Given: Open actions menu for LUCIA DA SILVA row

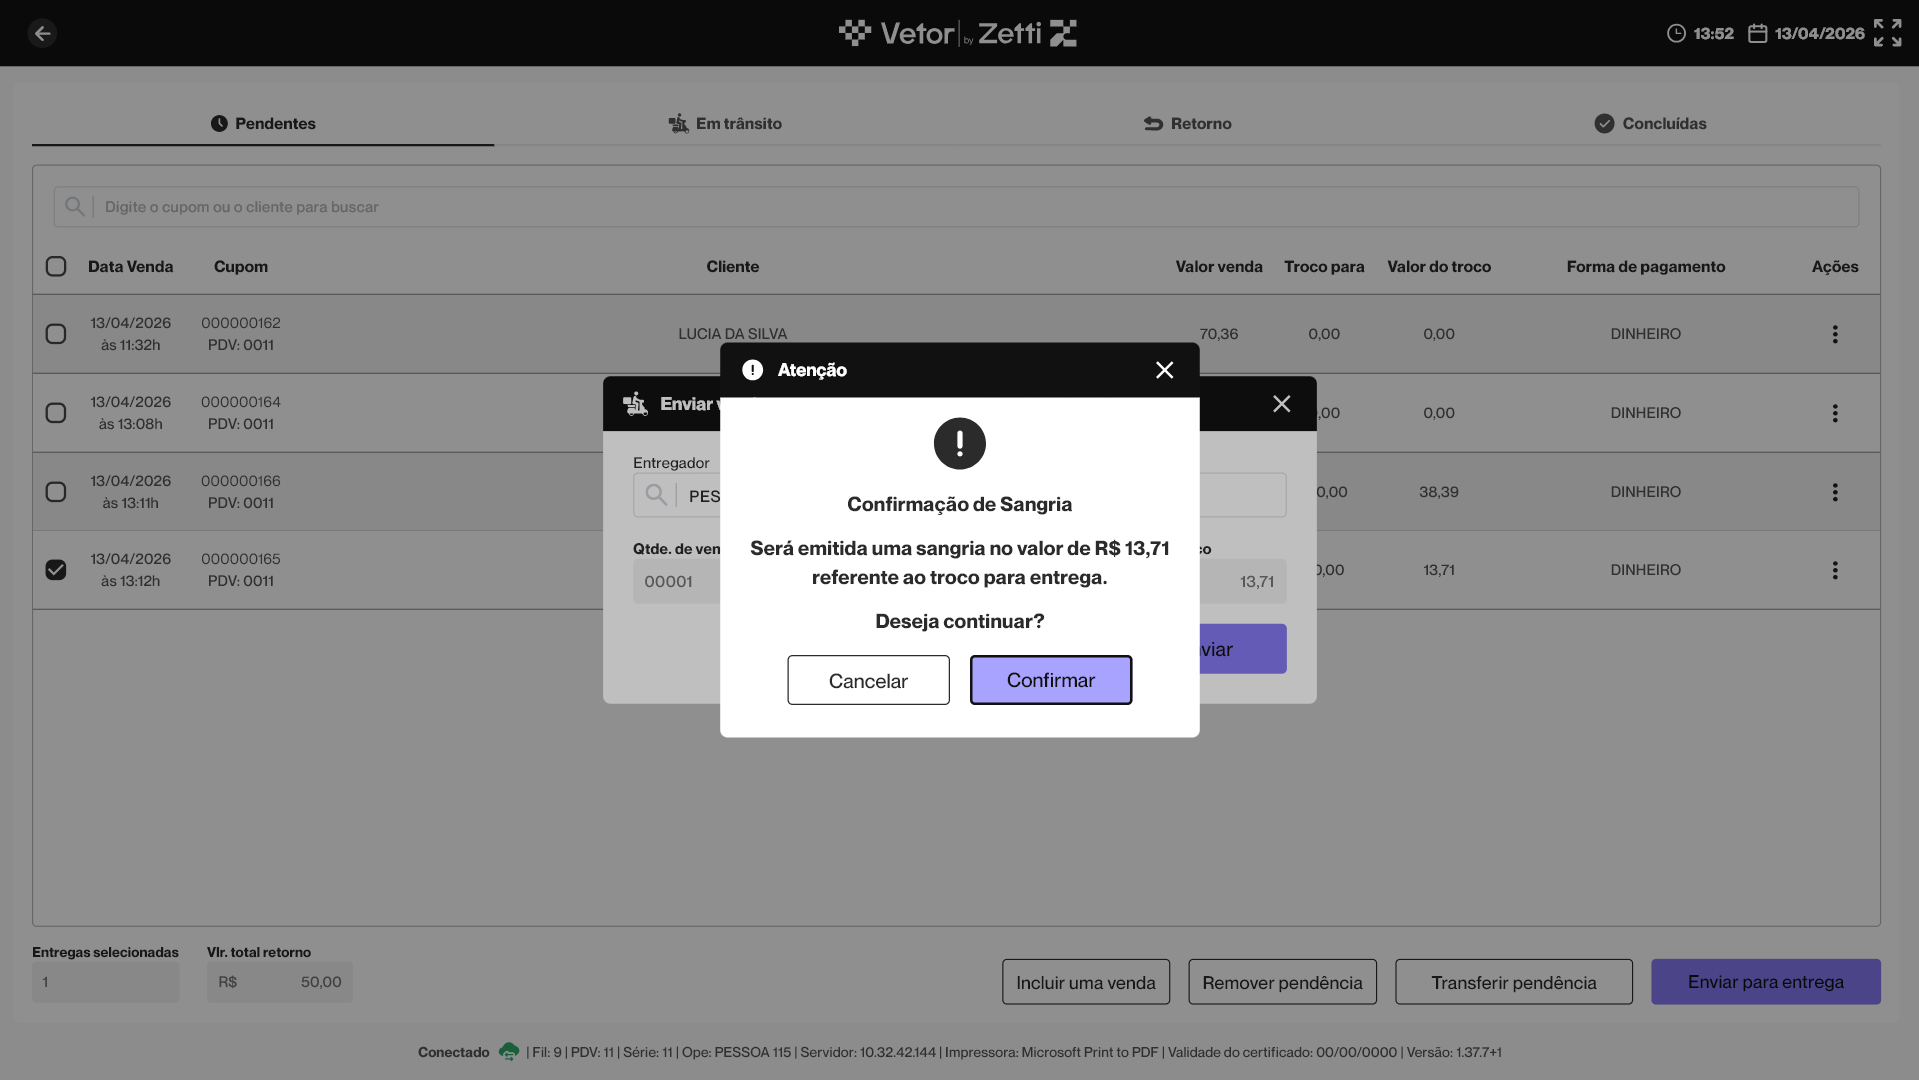Looking at the screenshot, I should (x=1834, y=334).
